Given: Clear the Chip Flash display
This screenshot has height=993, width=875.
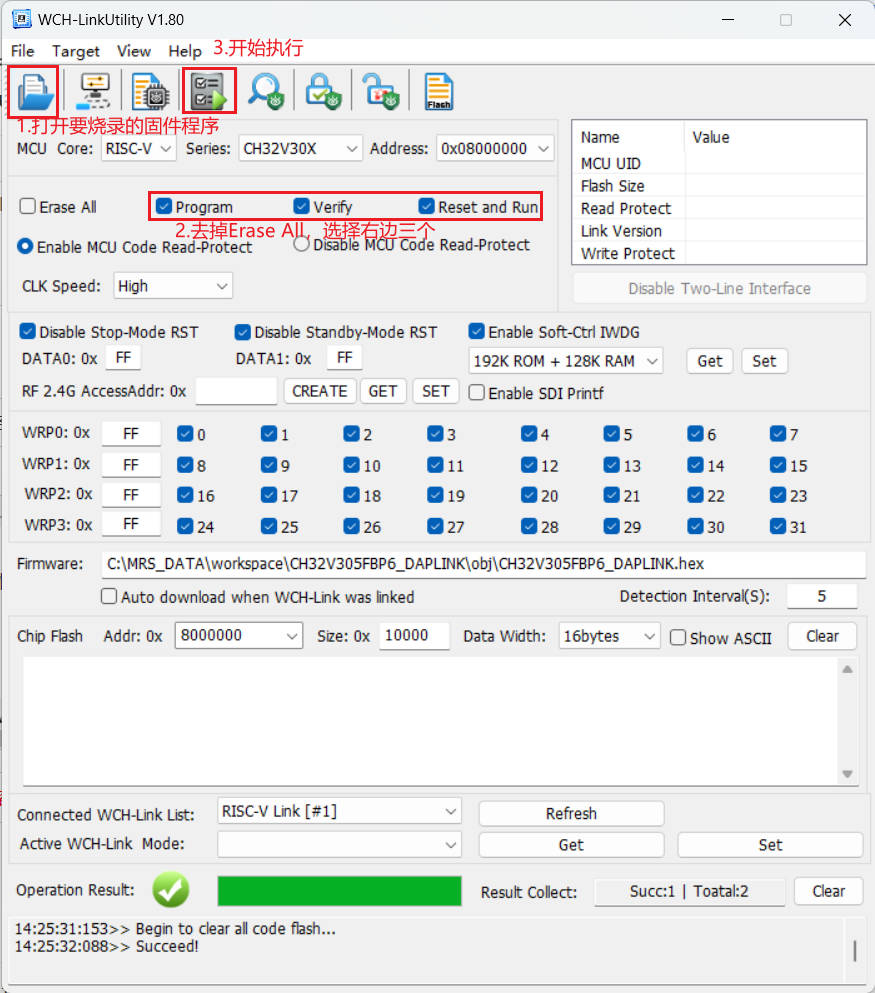Looking at the screenshot, I should coord(822,636).
